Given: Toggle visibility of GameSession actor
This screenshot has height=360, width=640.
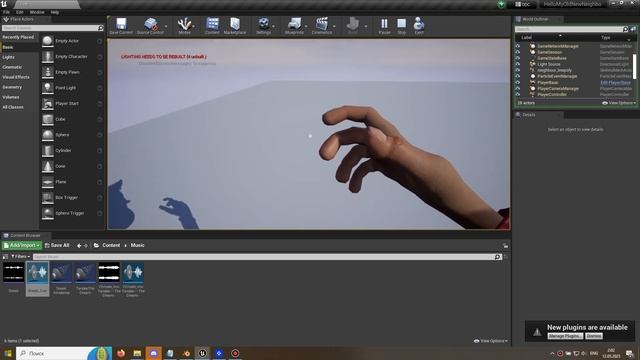Looking at the screenshot, I should [x=518, y=52].
